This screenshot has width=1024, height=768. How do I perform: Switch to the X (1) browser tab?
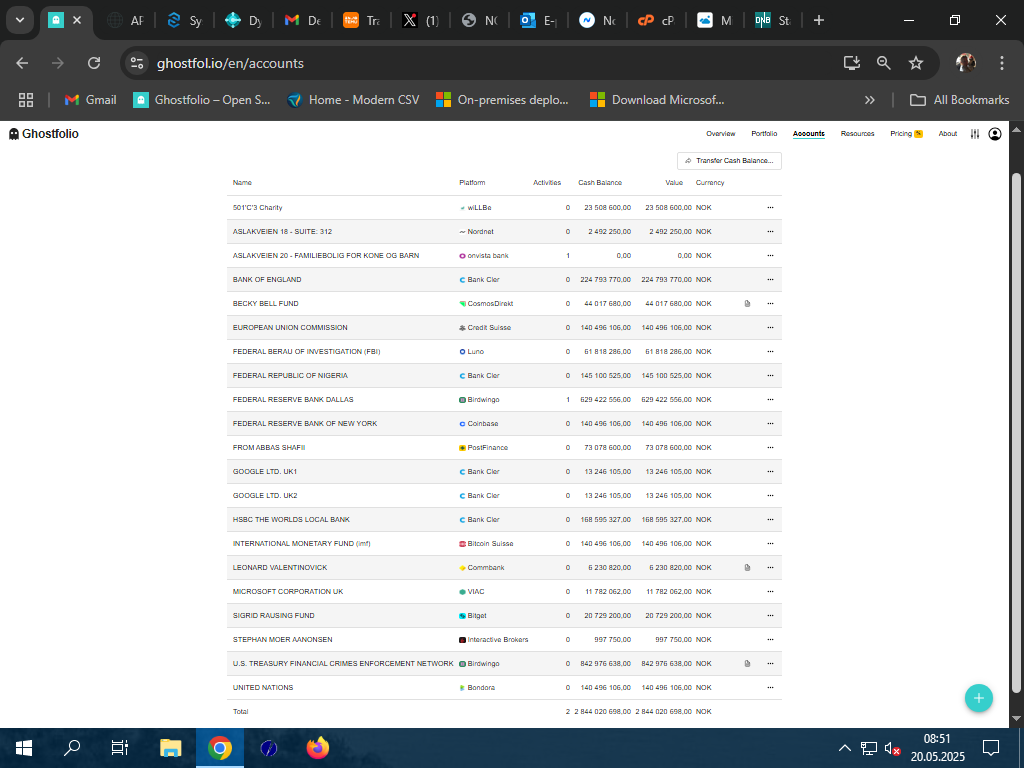tap(419, 20)
